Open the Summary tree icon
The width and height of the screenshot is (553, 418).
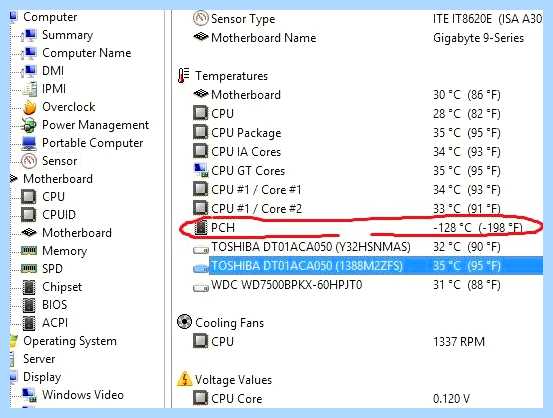[29, 35]
